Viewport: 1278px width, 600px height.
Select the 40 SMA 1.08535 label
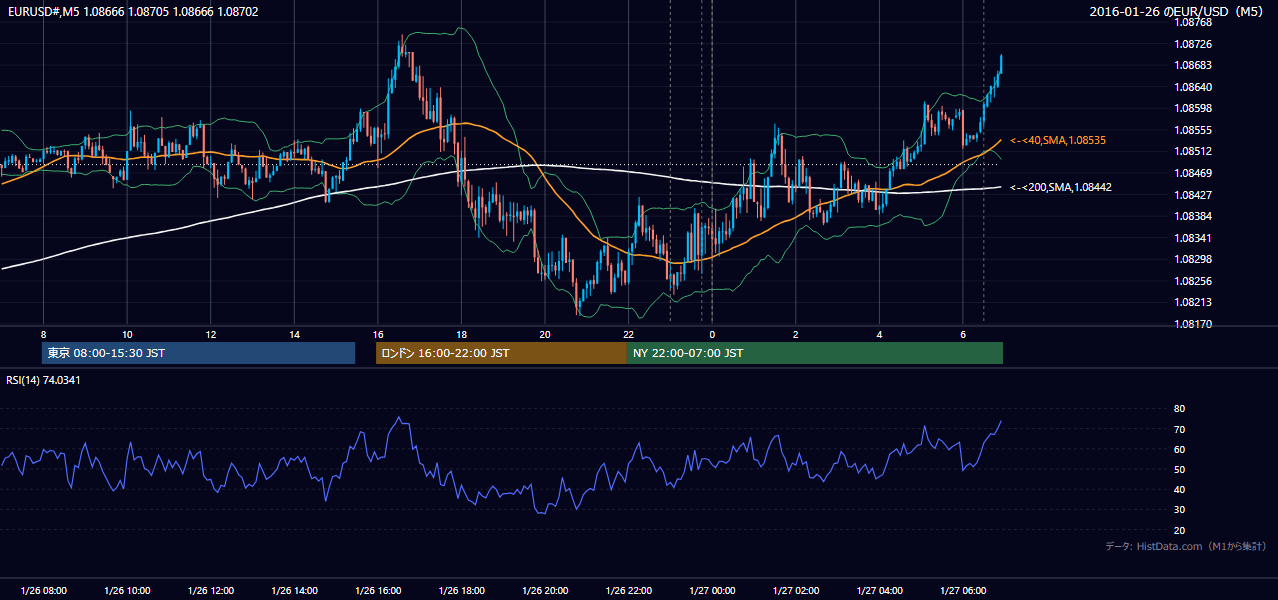pos(1058,140)
